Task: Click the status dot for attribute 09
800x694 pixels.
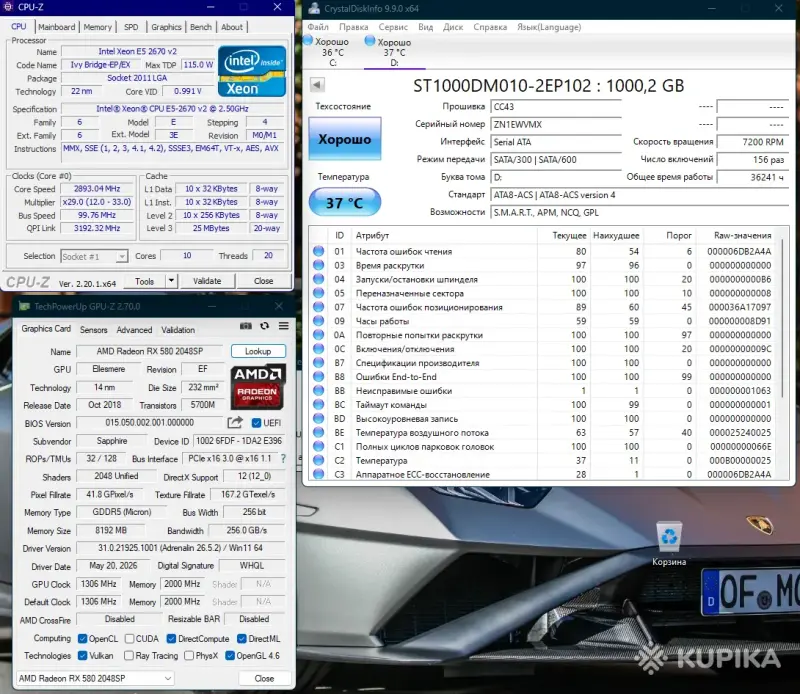Action: tap(319, 321)
